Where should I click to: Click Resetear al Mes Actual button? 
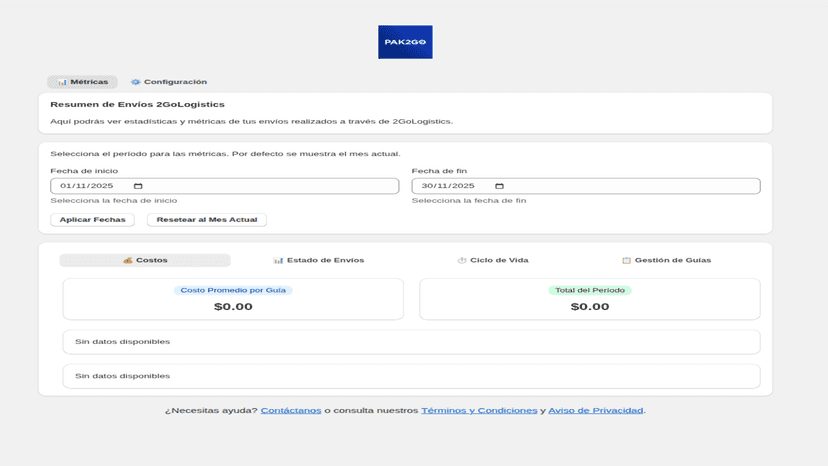click(x=207, y=219)
